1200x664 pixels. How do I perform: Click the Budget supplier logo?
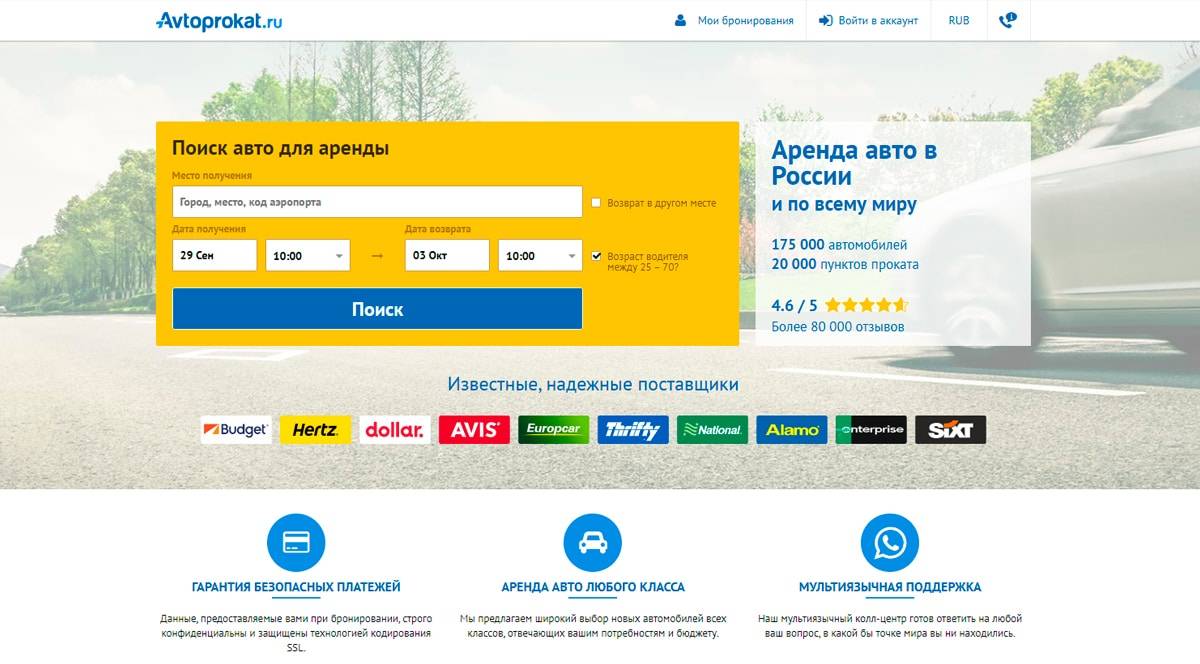236,430
